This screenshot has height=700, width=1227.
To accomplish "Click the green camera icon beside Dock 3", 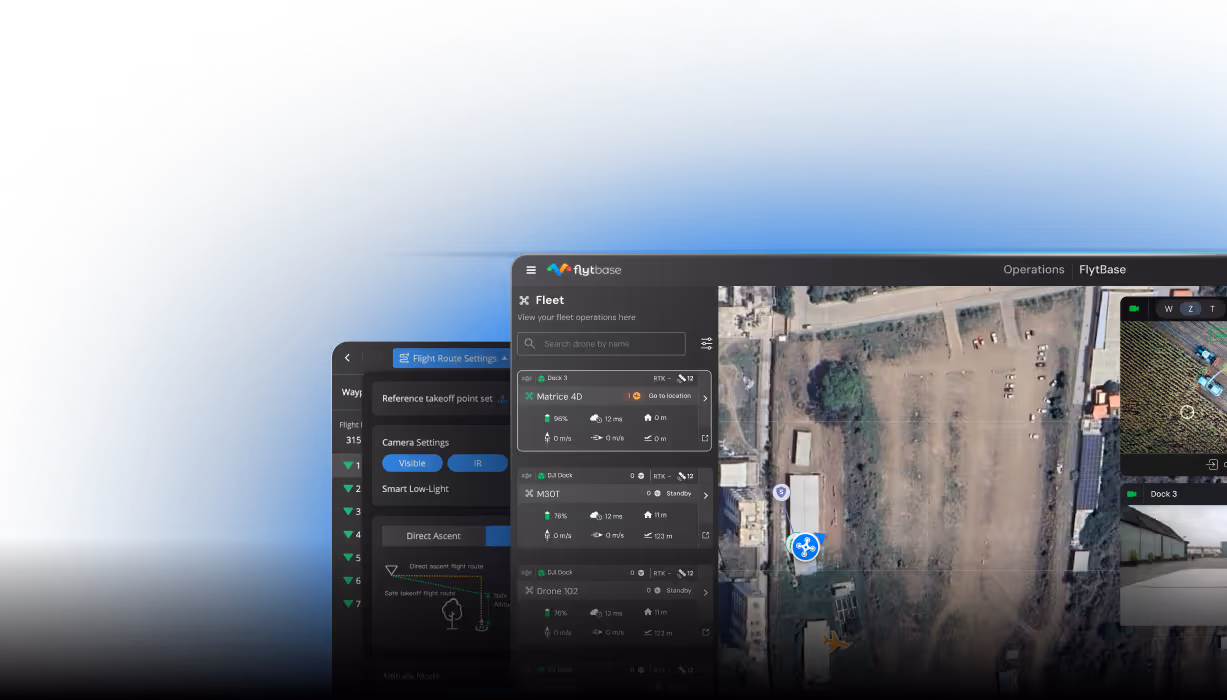I will tap(1134, 494).
